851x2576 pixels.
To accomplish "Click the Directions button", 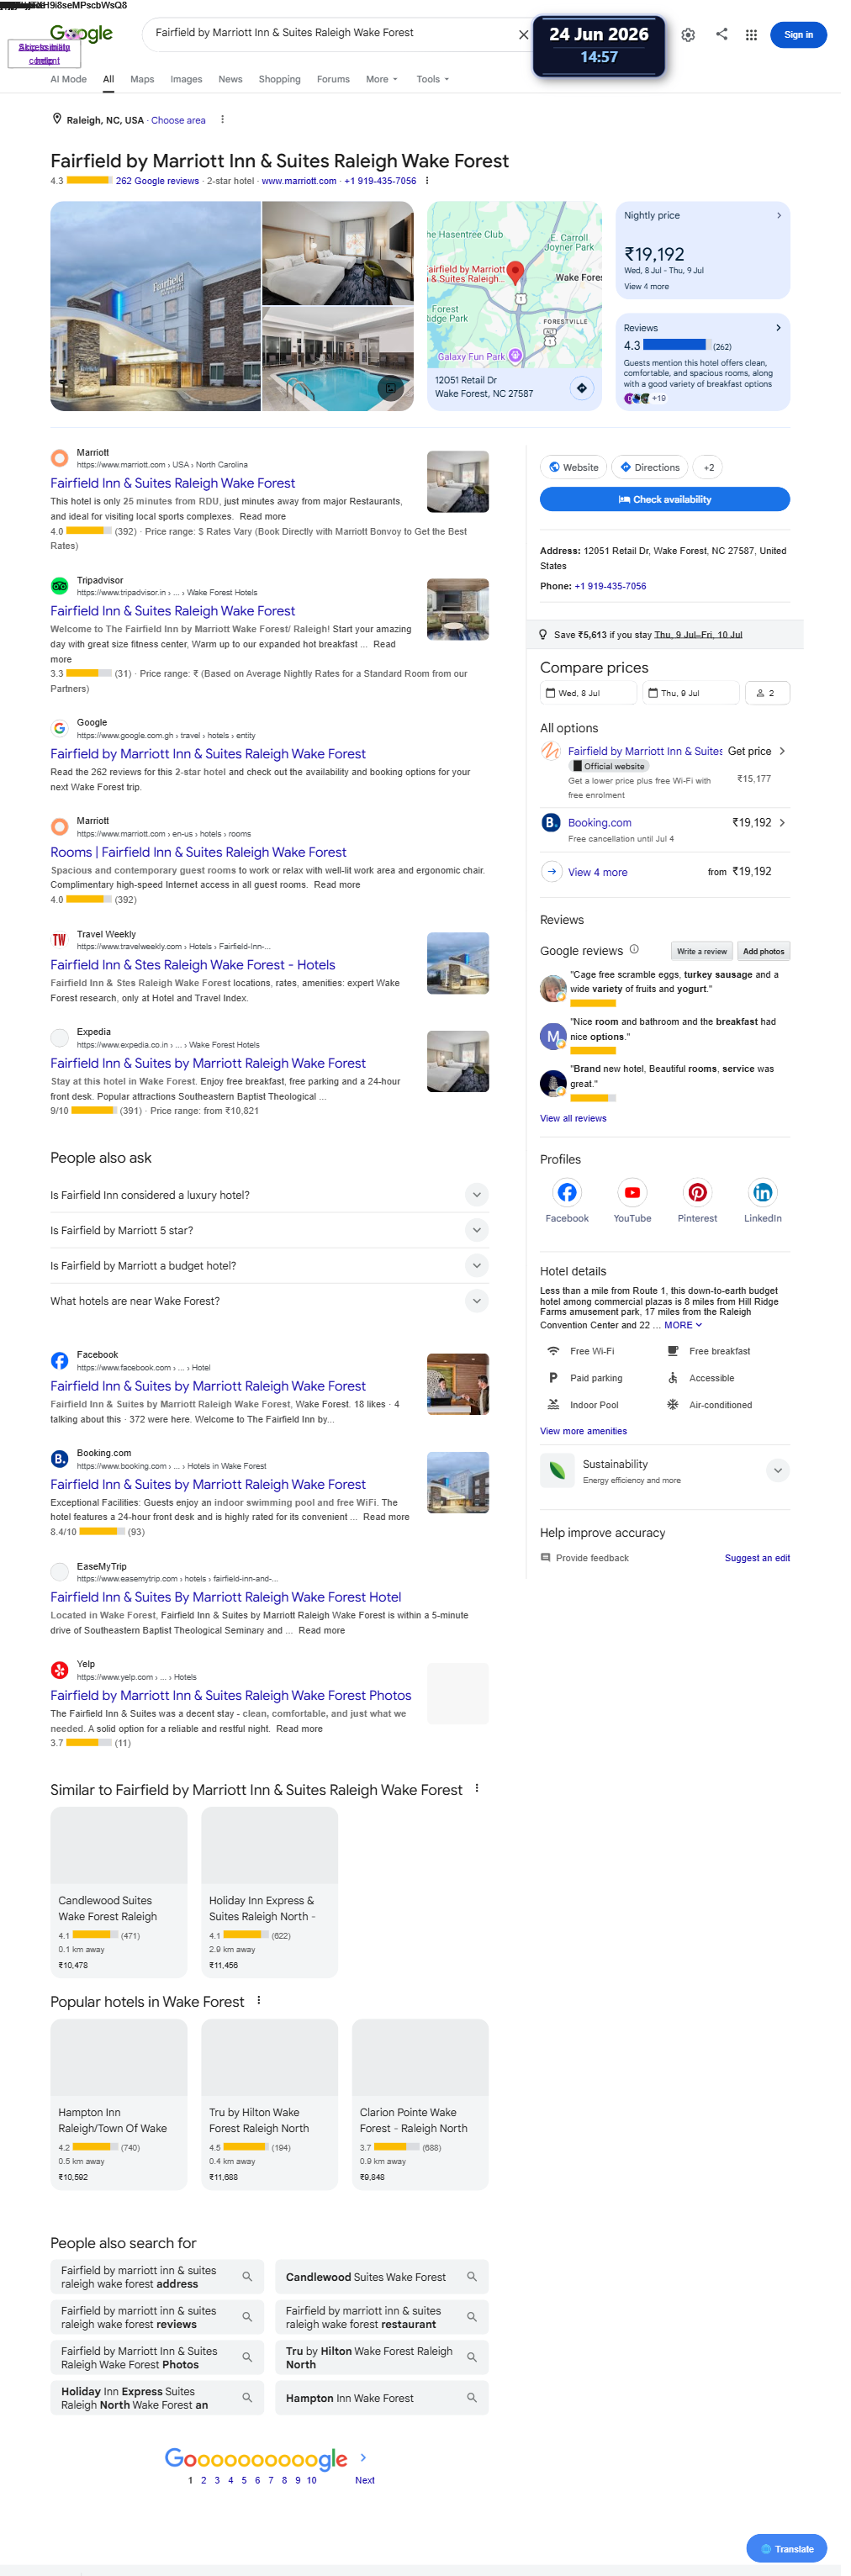I will pos(649,467).
